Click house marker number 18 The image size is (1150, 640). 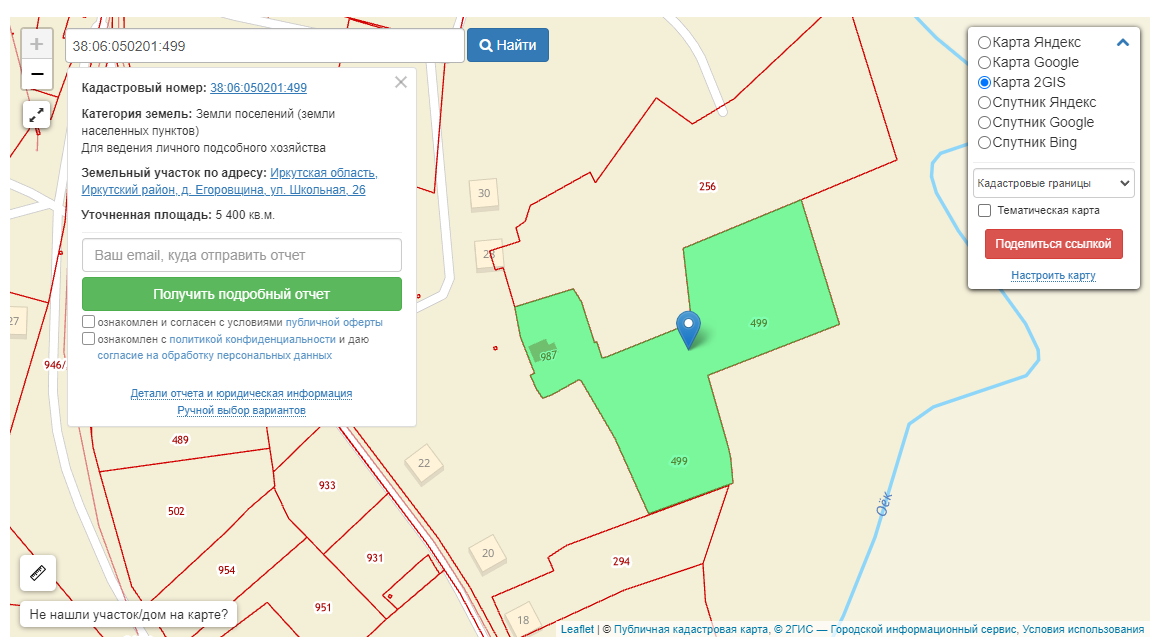(523, 619)
